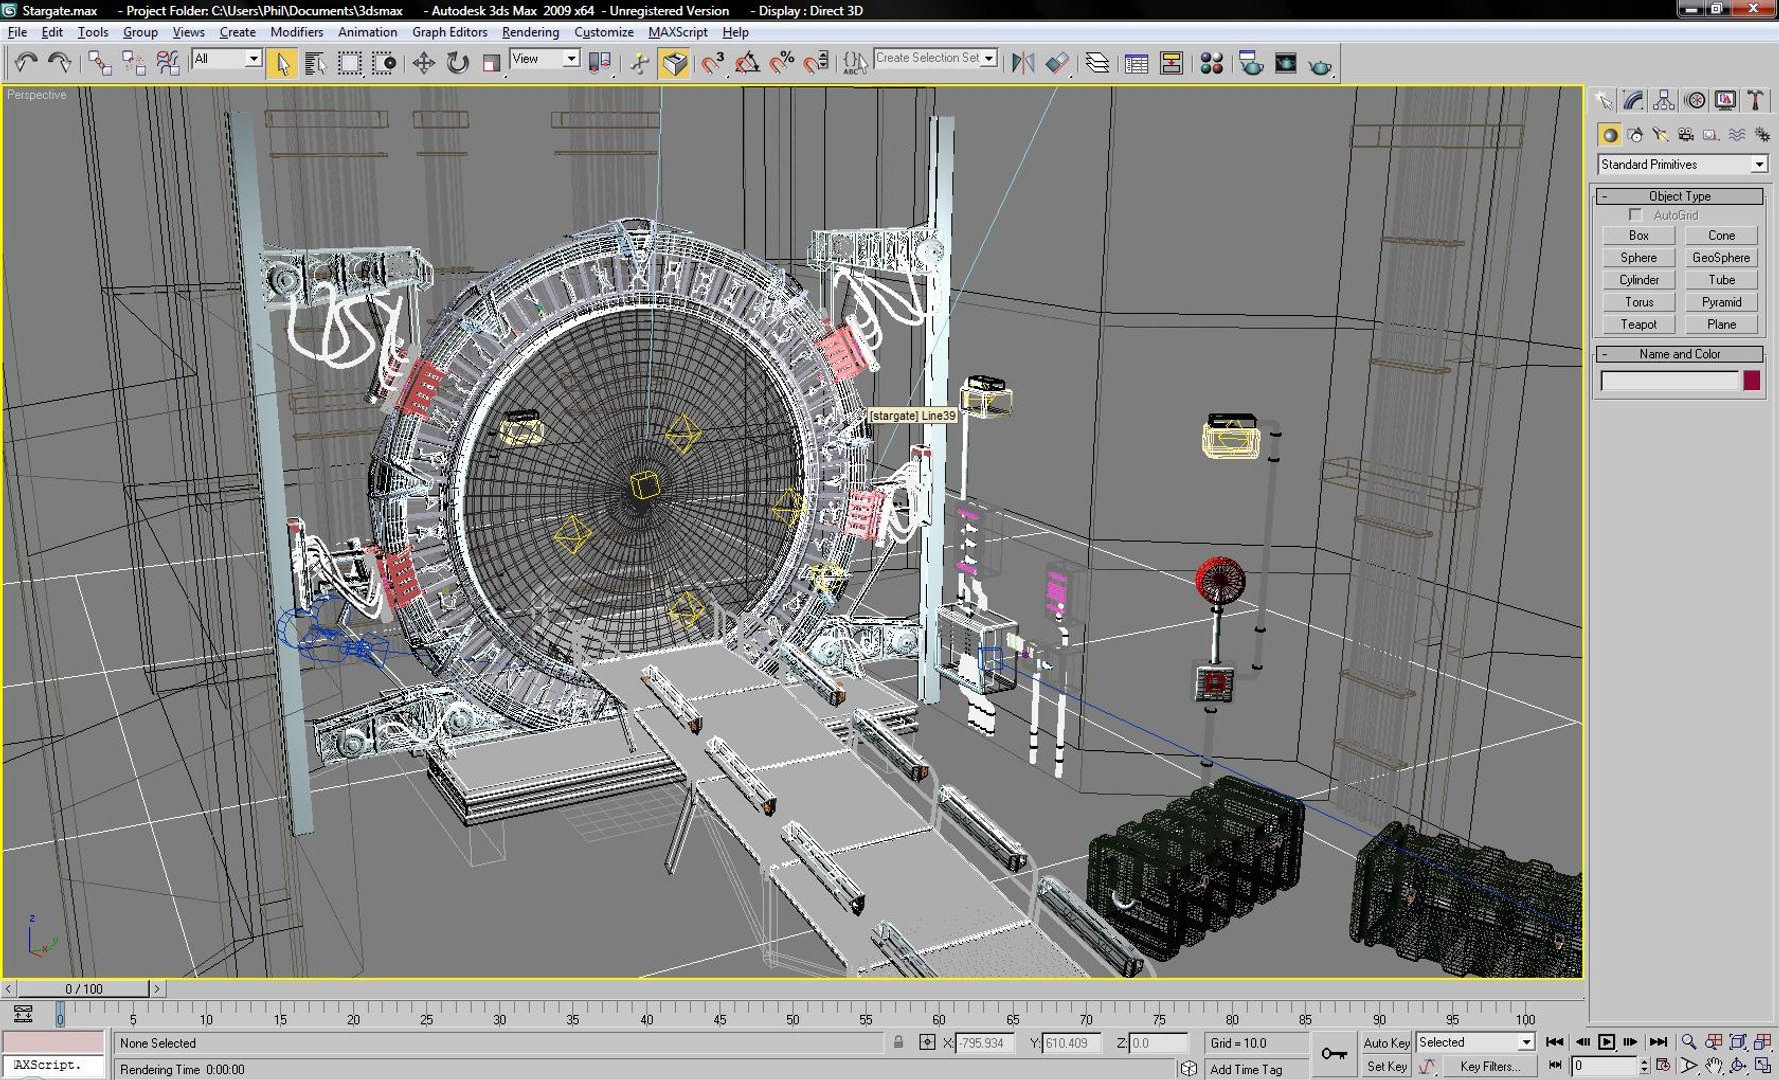Toggle Percent Snap button
Viewport: 1779px width, 1080px height.
point(782,63)
